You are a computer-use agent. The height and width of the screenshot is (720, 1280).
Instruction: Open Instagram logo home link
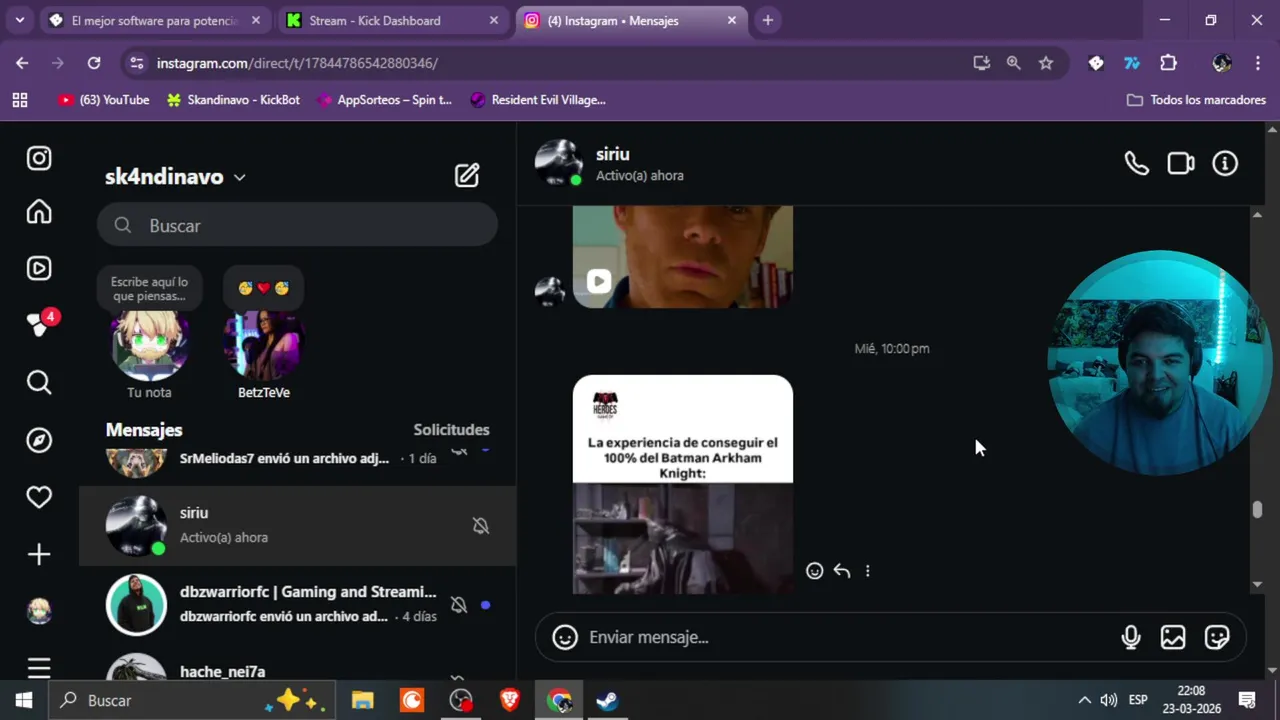pos(39,158)
